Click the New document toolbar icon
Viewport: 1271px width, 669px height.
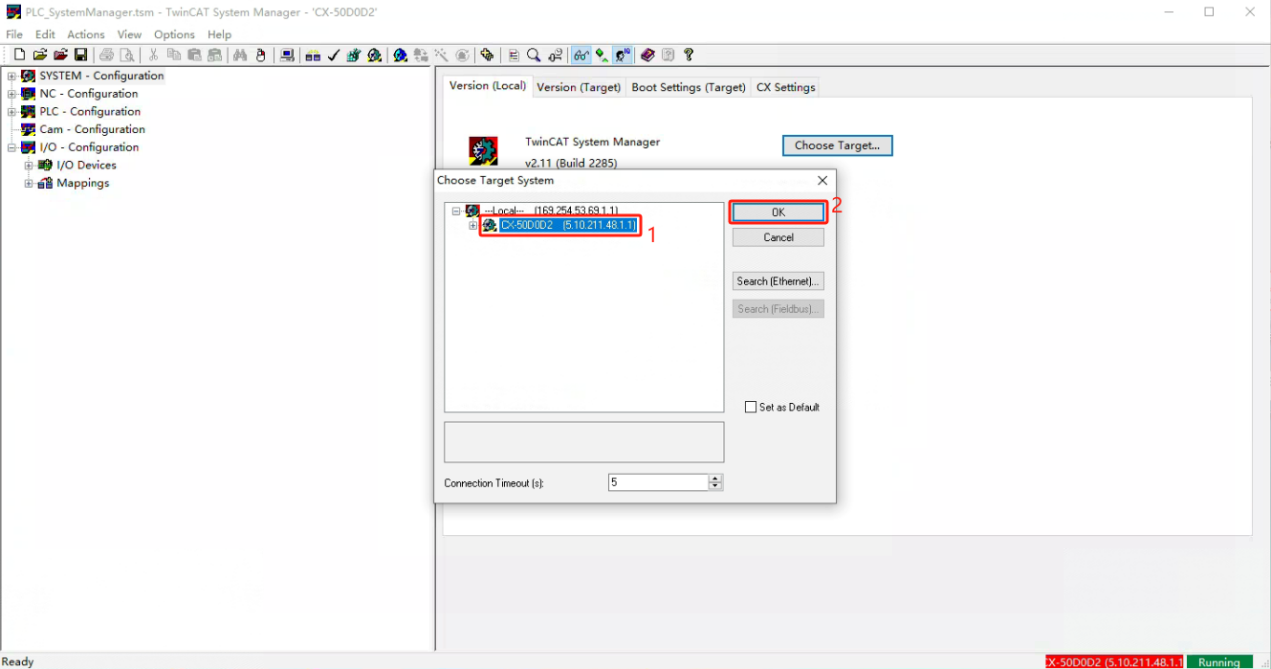[19, 55]
